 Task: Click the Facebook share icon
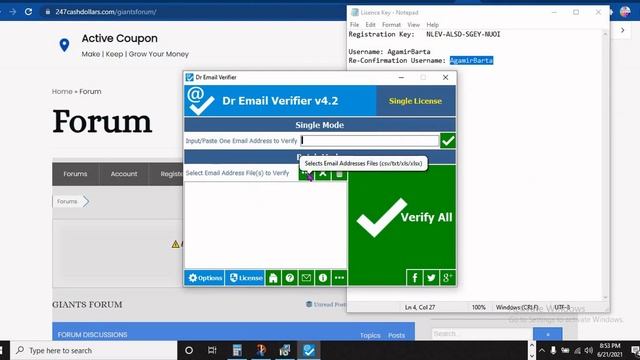[415, 278]
